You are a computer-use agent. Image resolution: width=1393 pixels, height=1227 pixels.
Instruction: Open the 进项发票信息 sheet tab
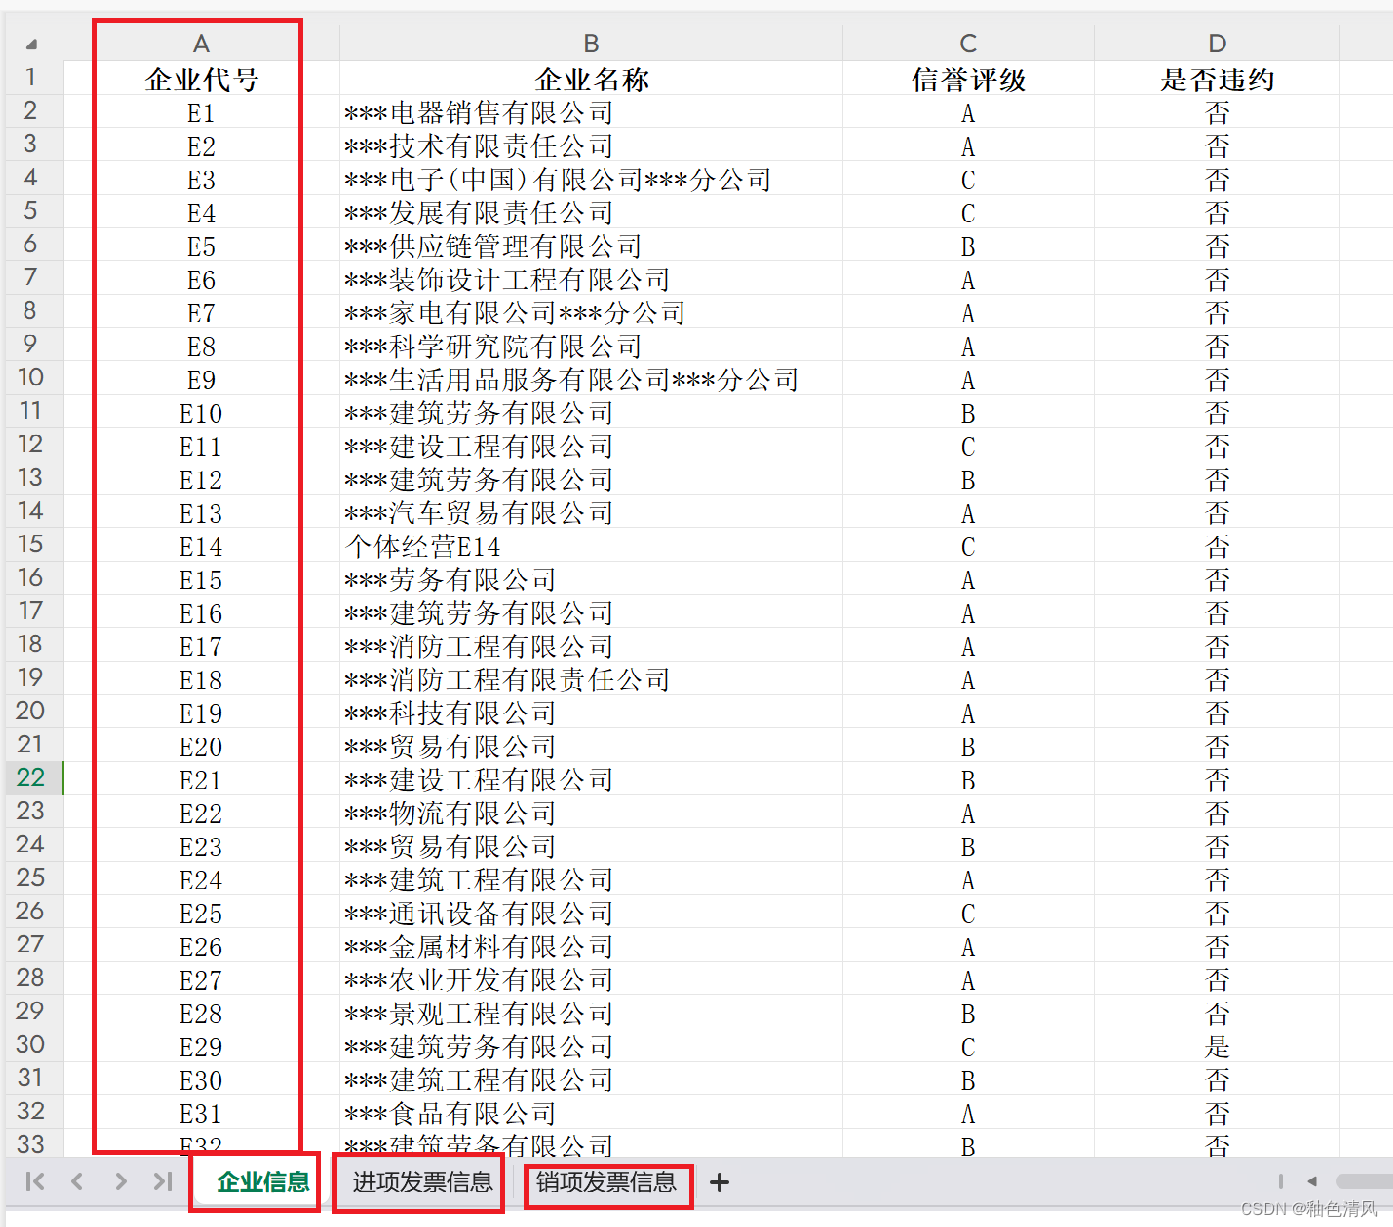click(x=422, y=1182)
